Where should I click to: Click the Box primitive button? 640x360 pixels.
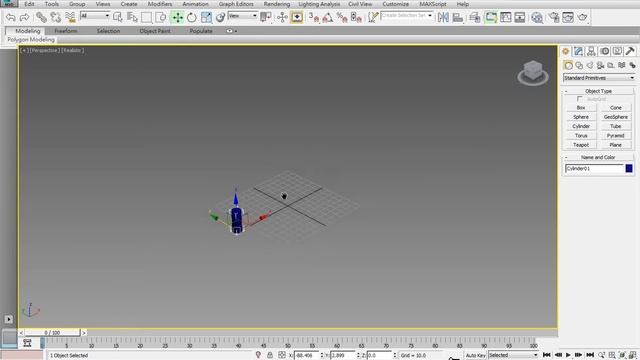point(581,107)
